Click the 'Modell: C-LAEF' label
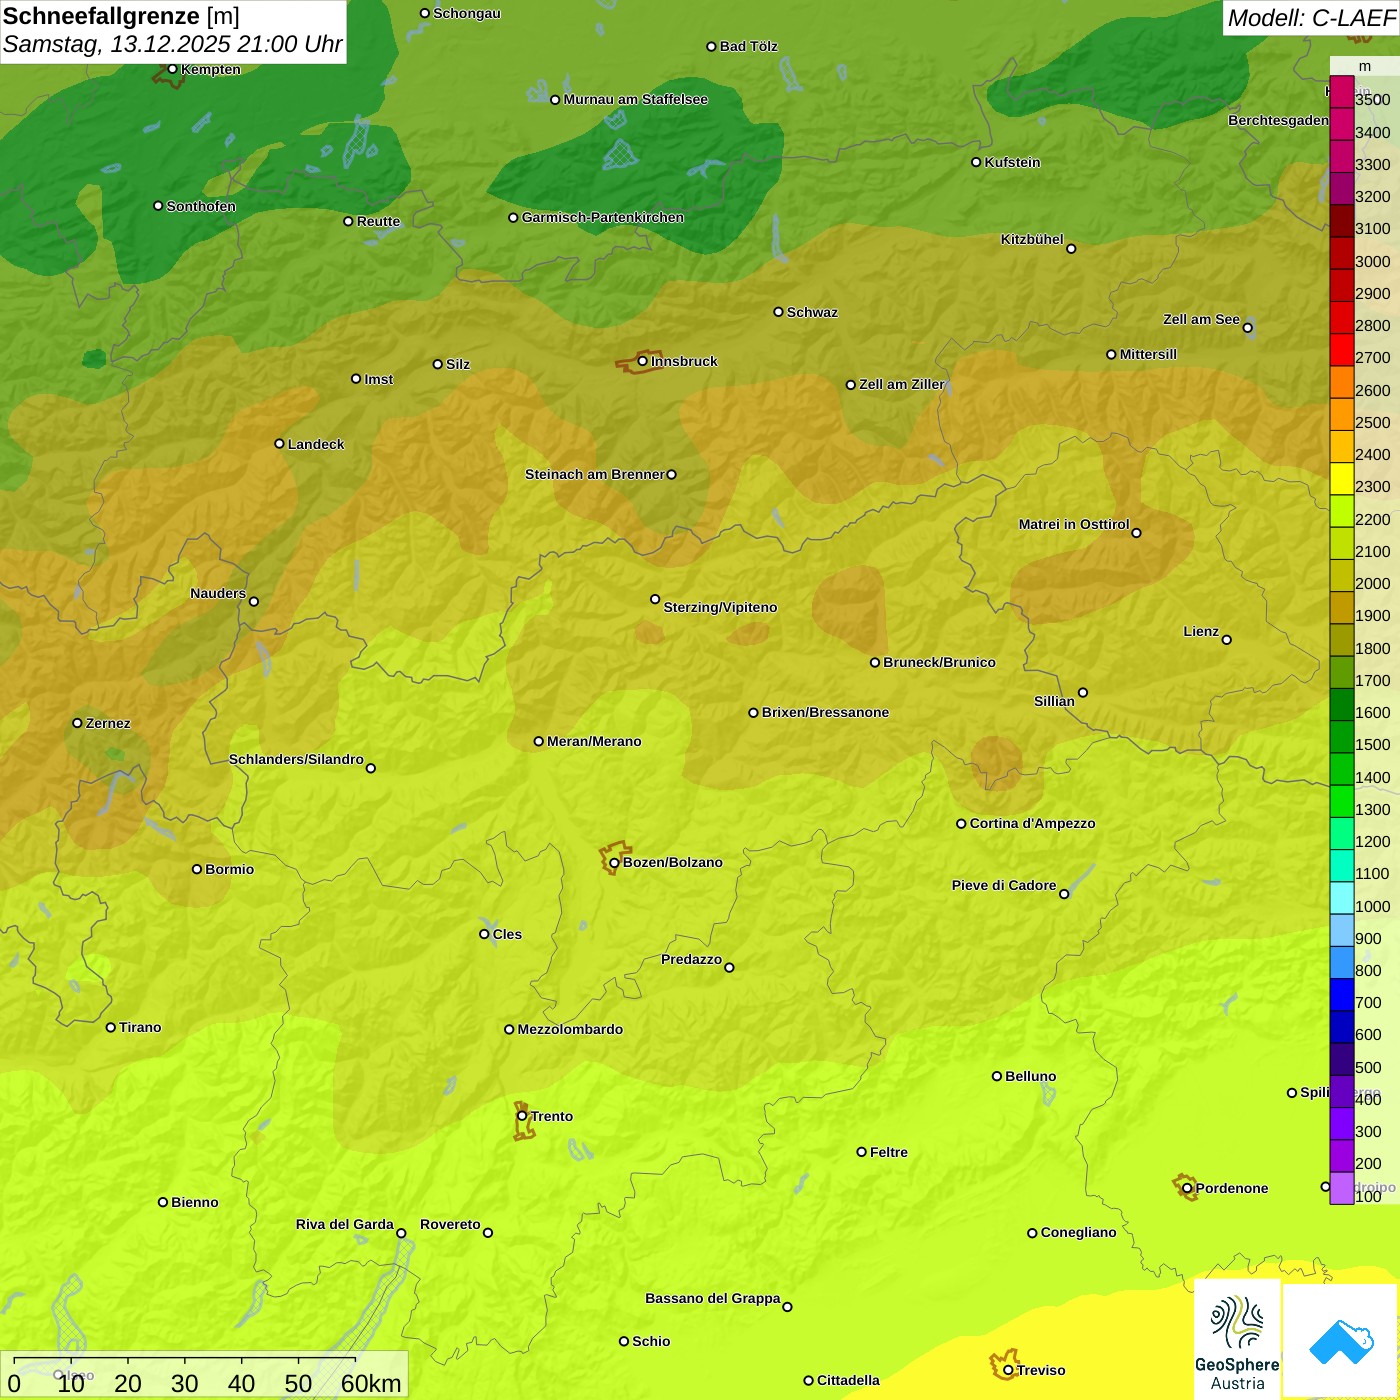 click(x=1311, y=18)
